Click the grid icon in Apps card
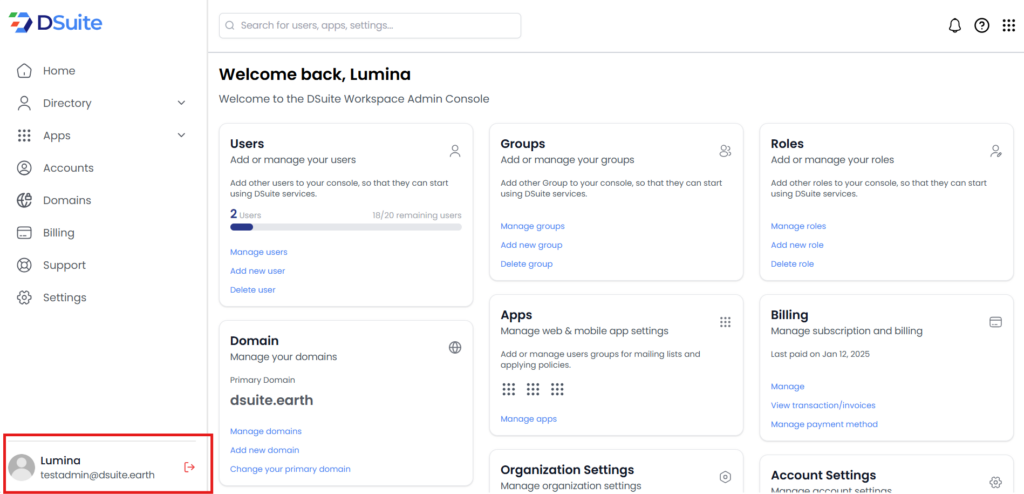 [725, 322]
